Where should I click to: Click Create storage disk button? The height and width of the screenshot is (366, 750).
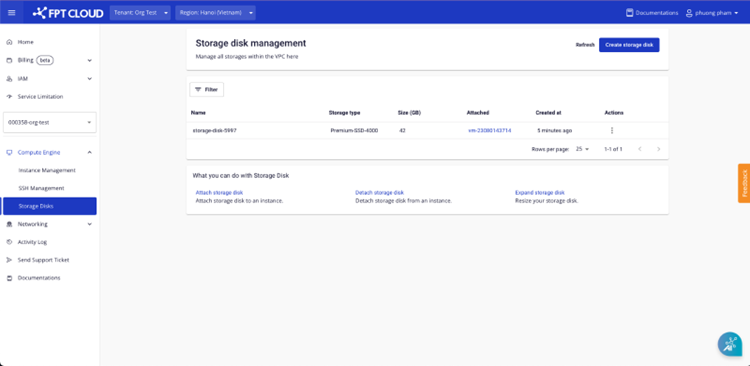click(x=629, y=45)
